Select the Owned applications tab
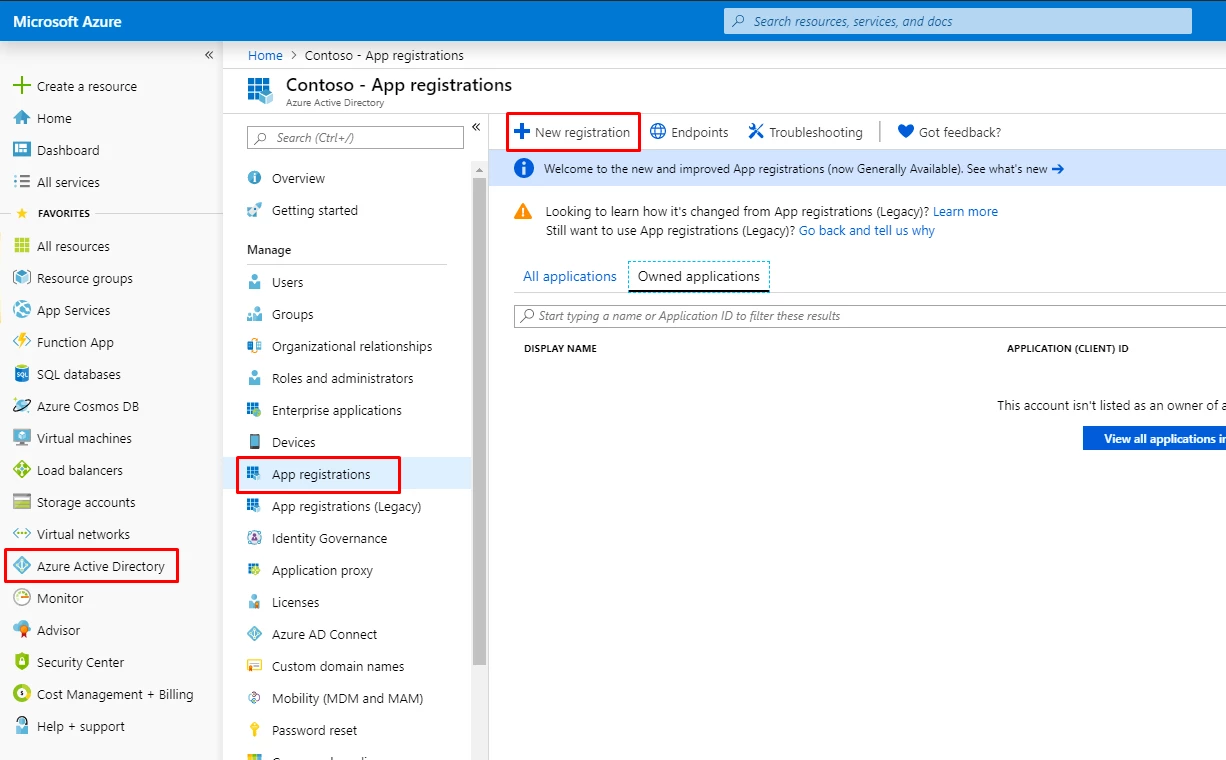 (699, 276)
